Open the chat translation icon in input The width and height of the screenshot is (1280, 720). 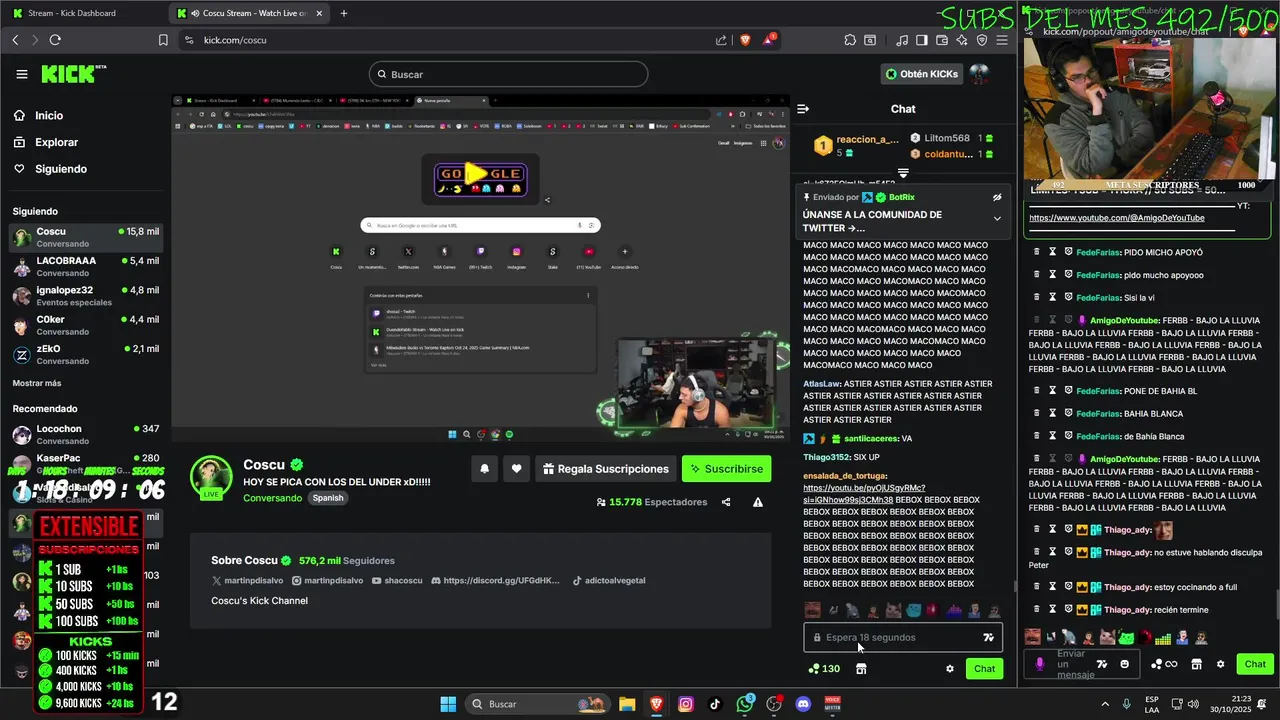point(989,638)
